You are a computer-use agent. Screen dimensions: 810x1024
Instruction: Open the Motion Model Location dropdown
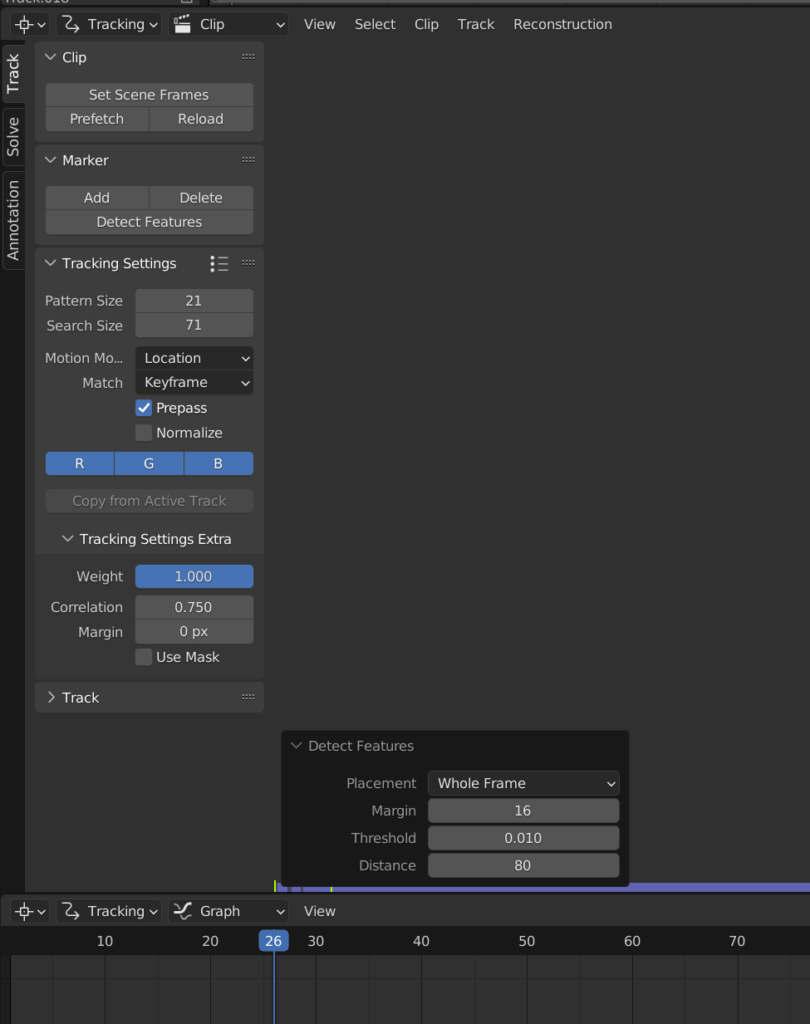(194, 358)
